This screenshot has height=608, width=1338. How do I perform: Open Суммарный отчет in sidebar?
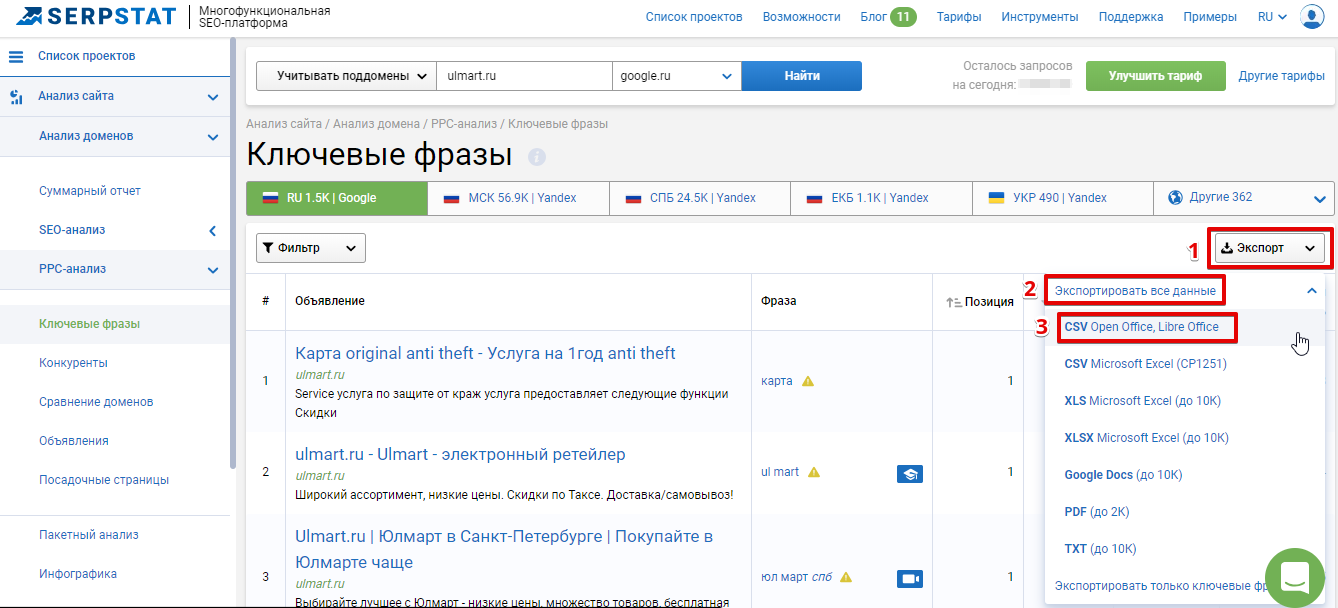tap(90, 191)
